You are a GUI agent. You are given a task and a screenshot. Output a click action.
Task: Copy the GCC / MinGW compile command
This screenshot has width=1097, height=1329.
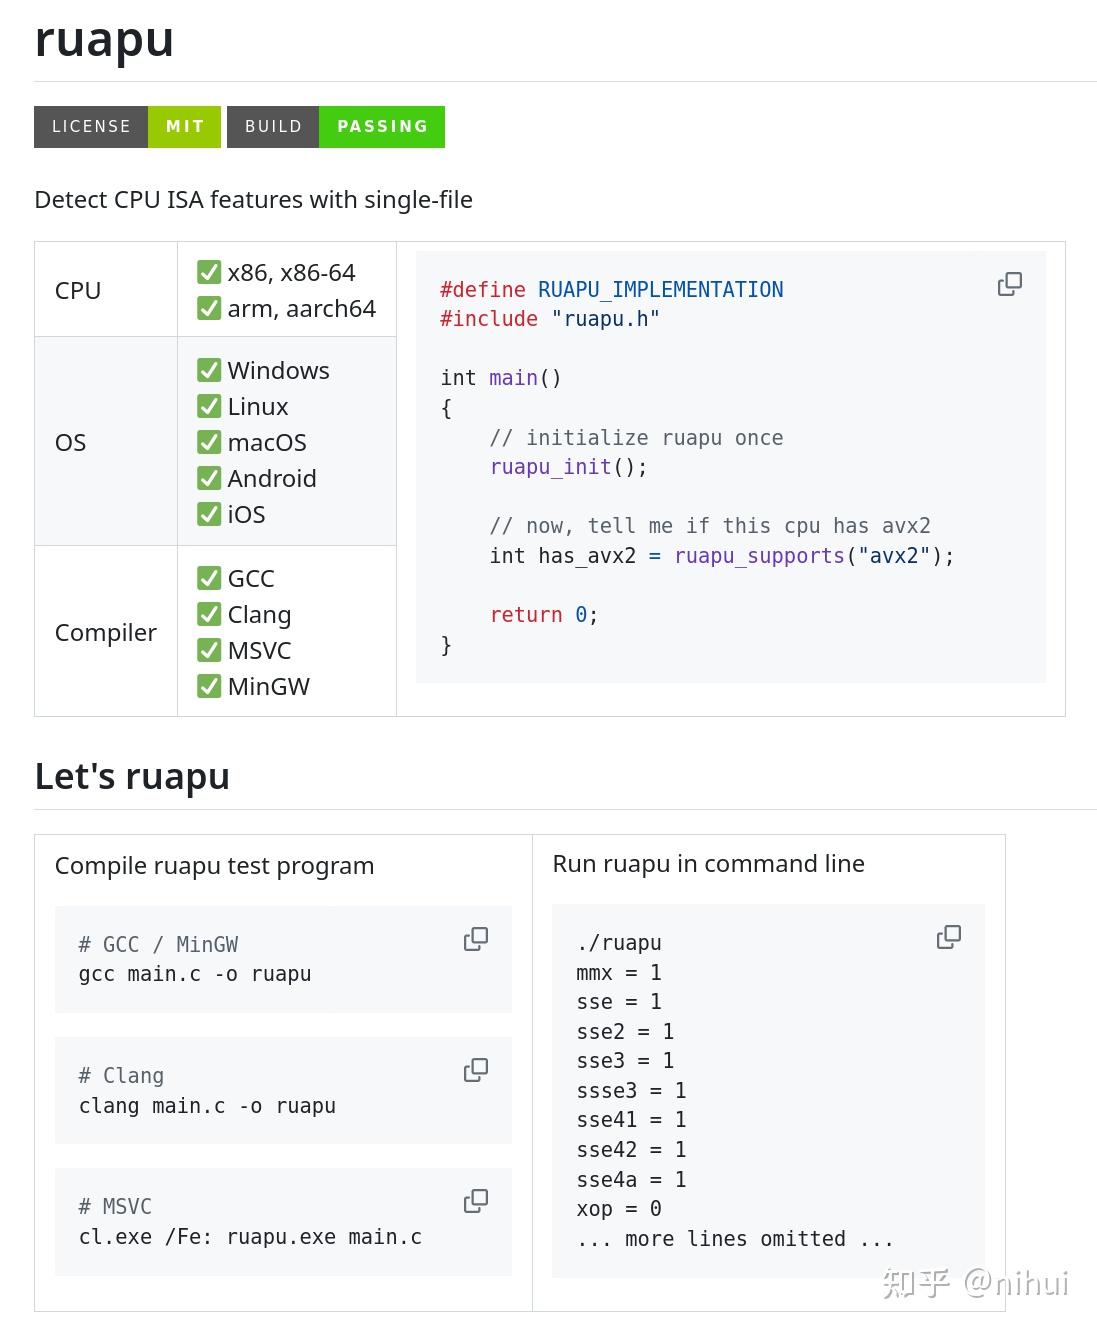tap(476, 939)
